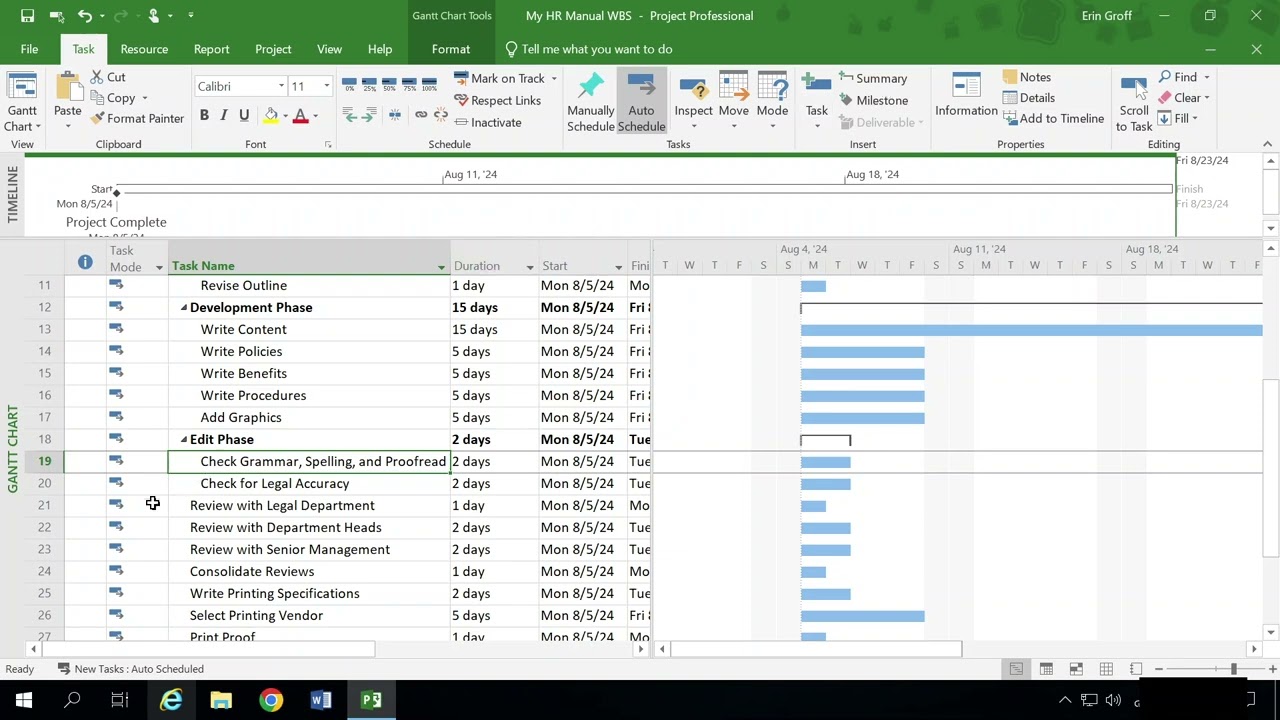This screenshot has width=1280, height=720.
Task: Insert a new Task
Action: tap(816, 102)
